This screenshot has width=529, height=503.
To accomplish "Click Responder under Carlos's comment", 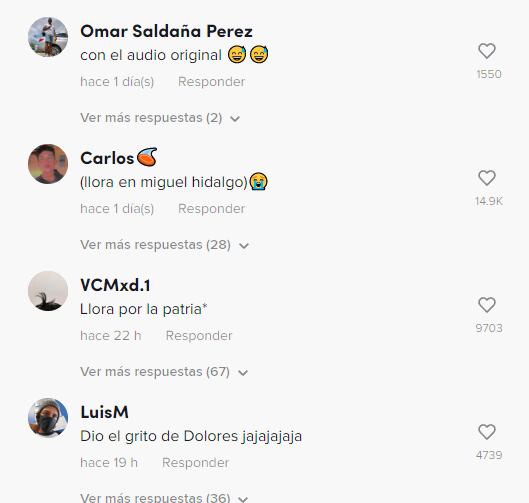I will (212, 209).
